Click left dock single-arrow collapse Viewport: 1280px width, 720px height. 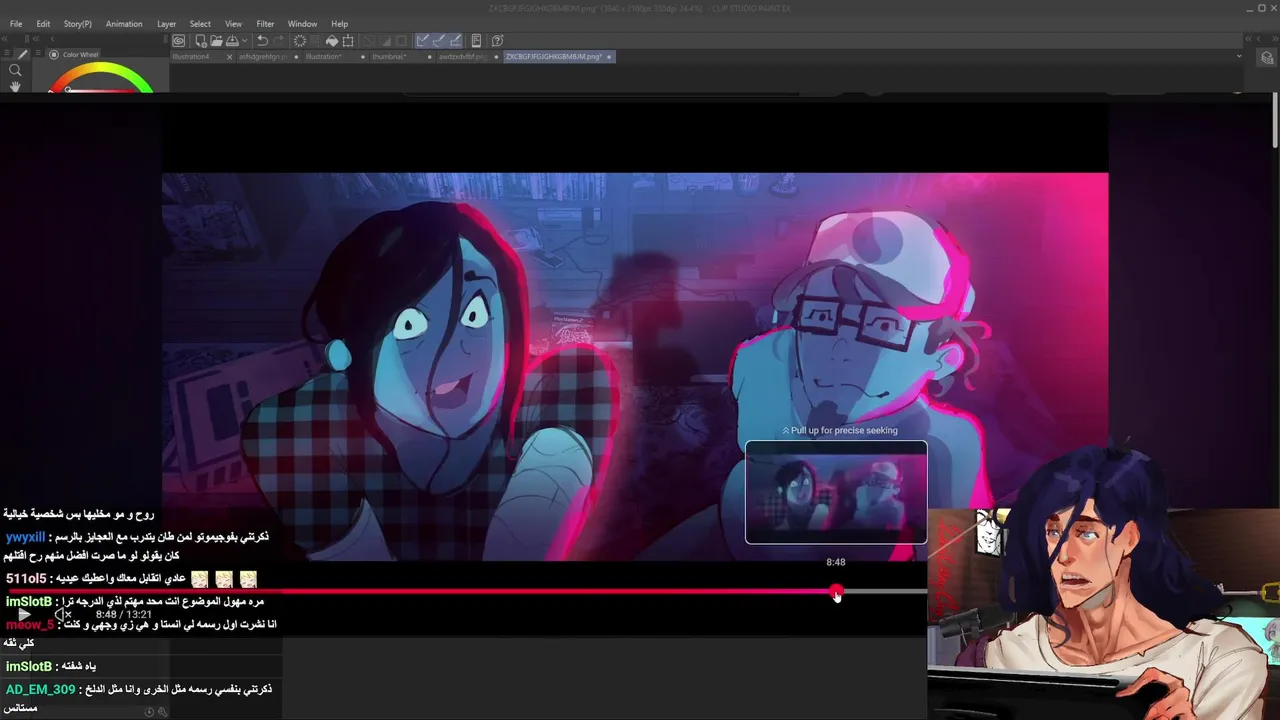tap(52, 39)
